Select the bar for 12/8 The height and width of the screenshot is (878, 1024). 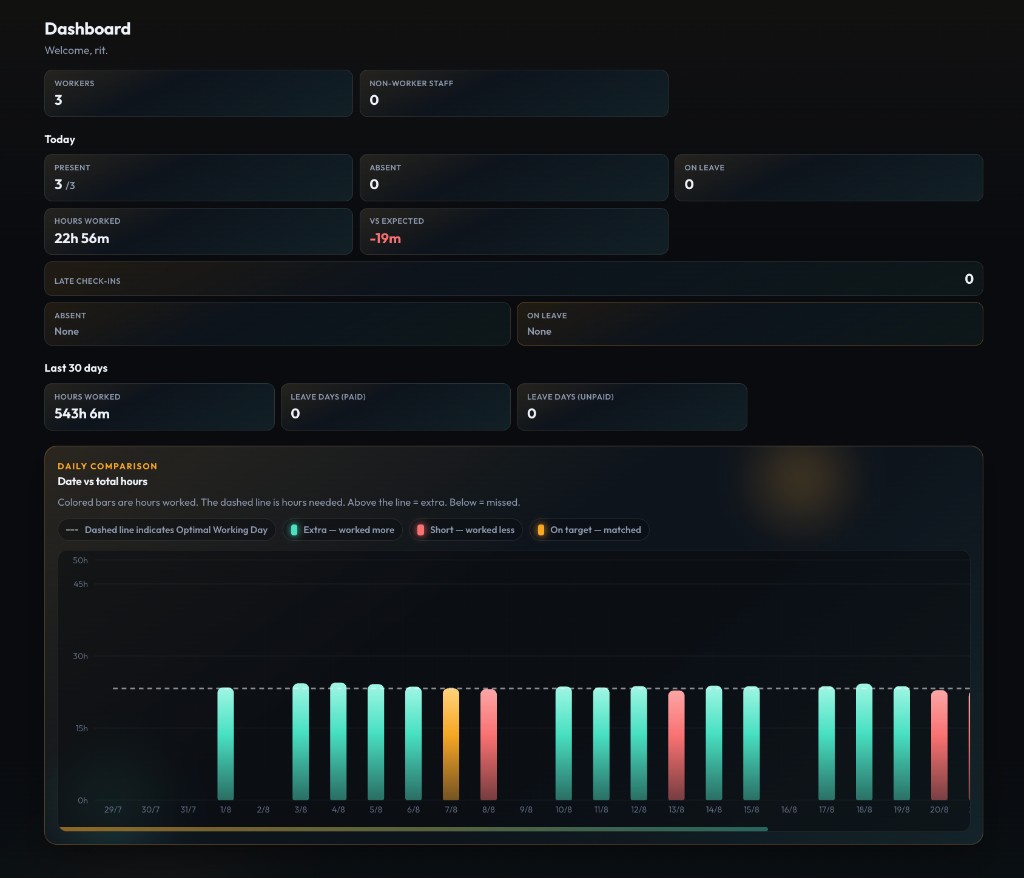pyautogui.click(x=639, y=743)
